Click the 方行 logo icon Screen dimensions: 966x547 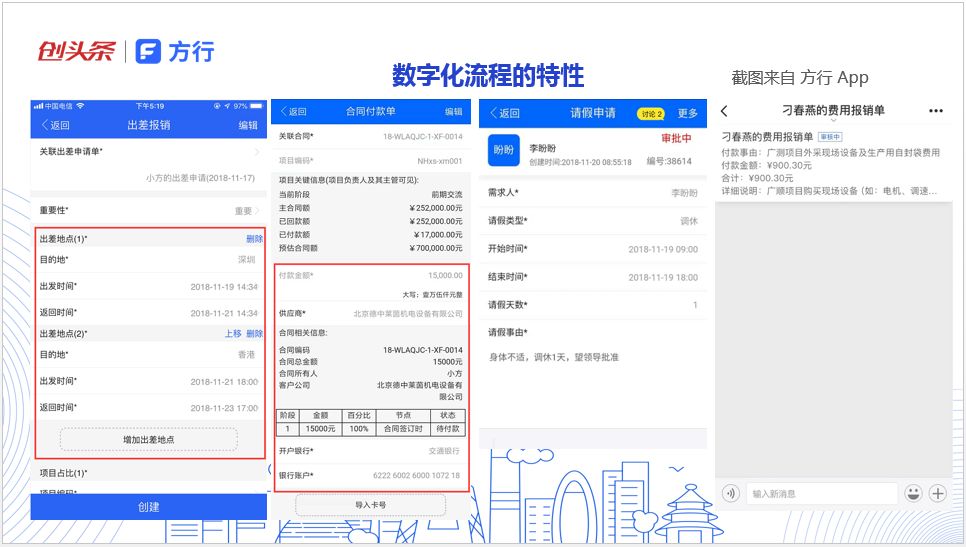148,52
